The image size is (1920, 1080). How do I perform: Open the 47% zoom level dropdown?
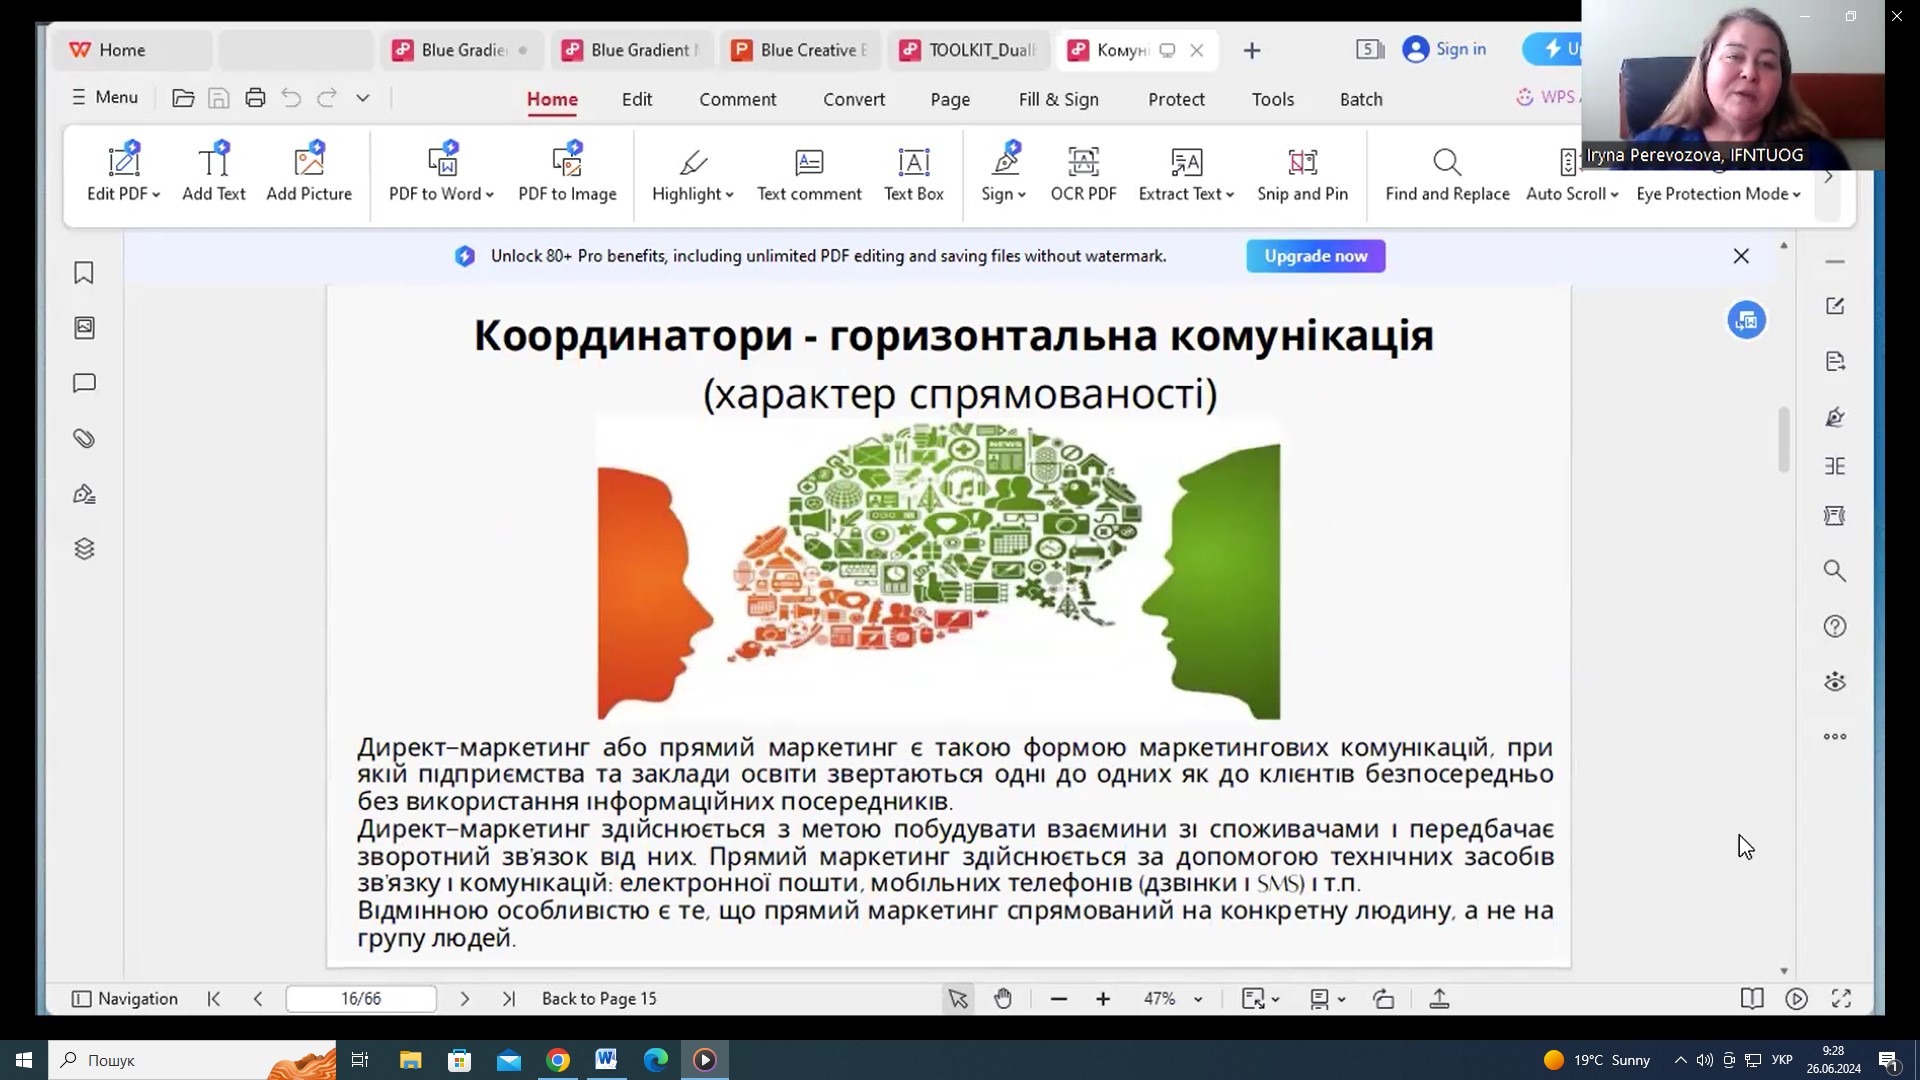pos(1198,1000)
